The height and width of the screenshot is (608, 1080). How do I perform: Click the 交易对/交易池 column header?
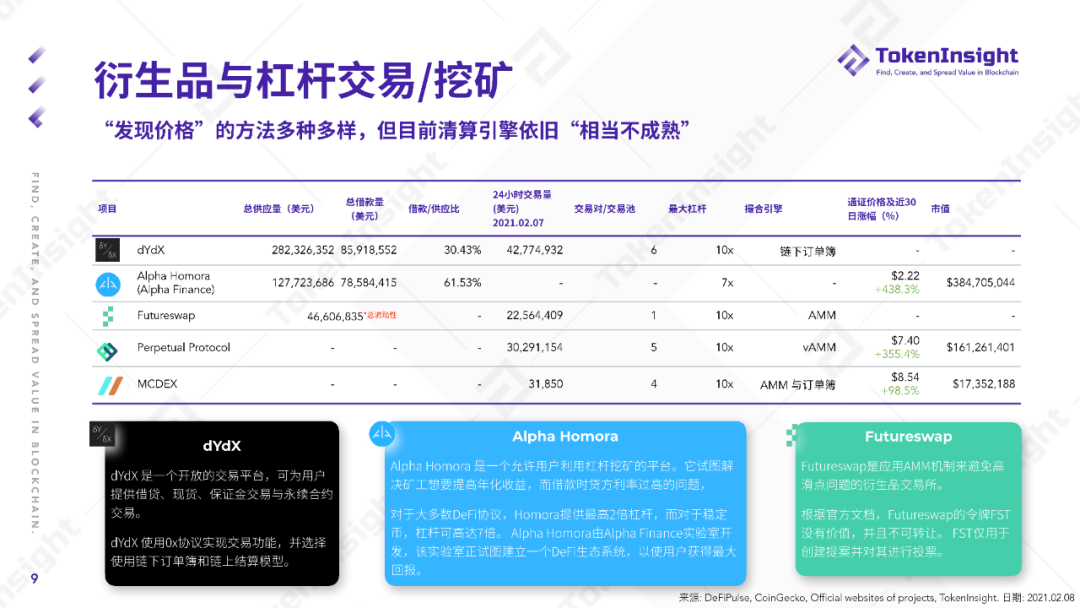tap(604, 209)
